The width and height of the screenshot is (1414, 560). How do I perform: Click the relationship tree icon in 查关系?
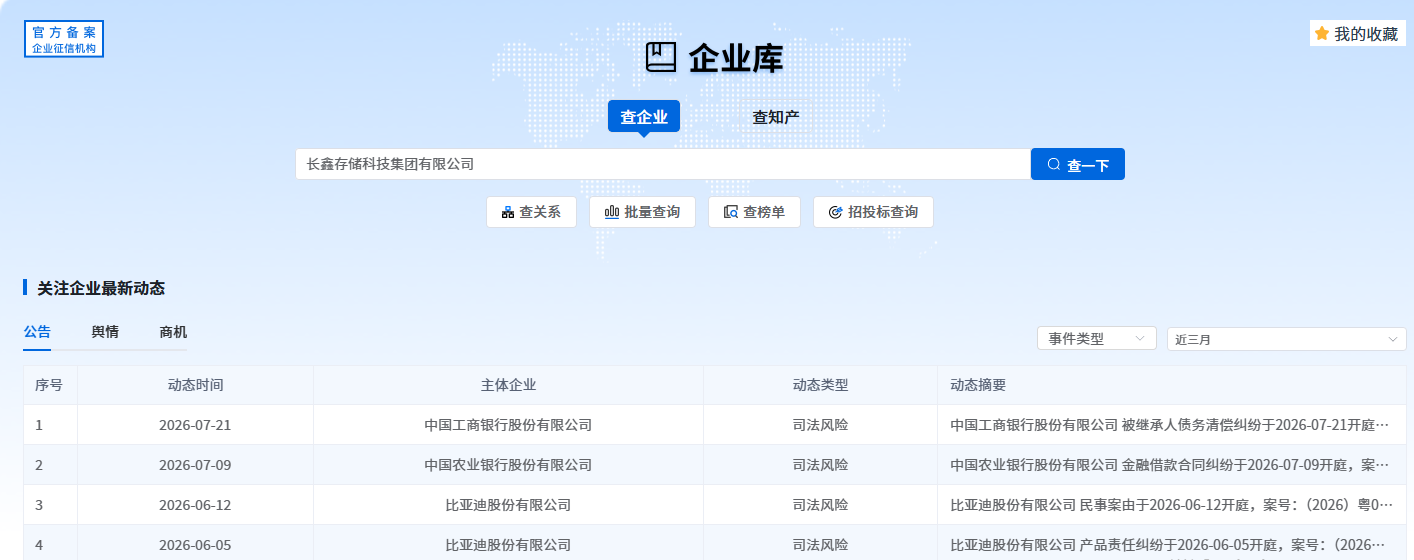508,212
